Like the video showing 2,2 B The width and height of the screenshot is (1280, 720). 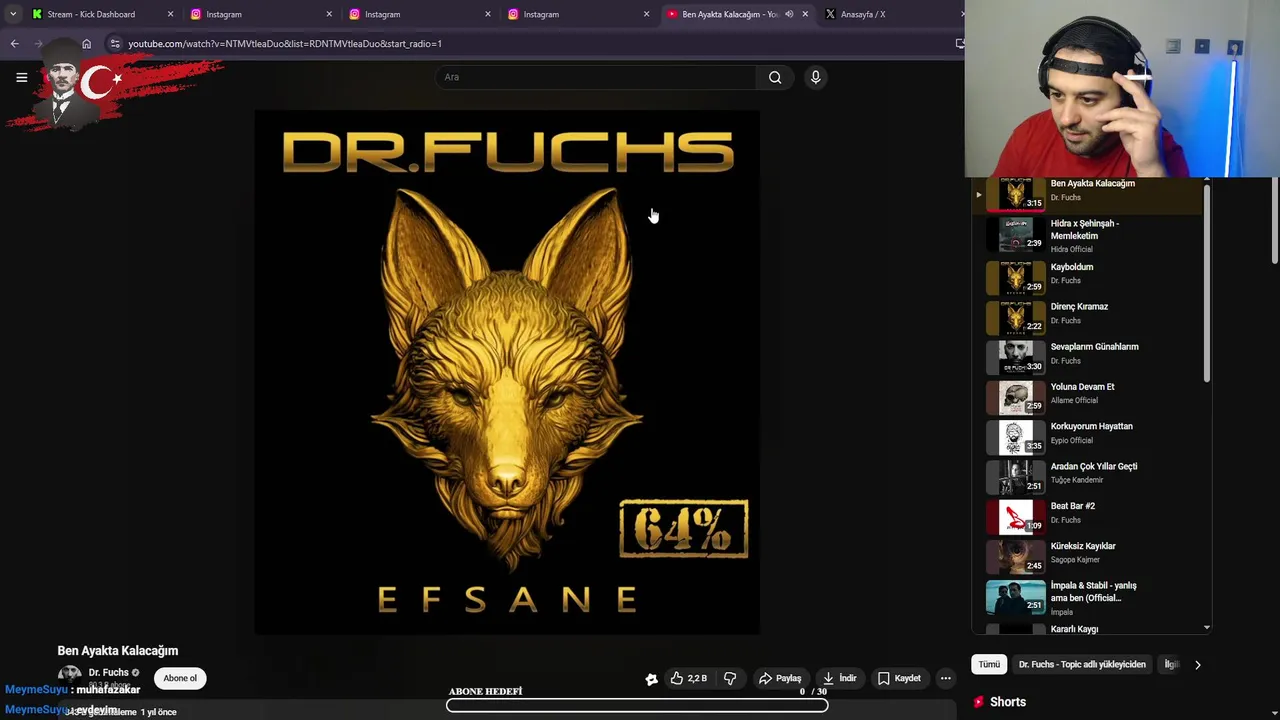click(688, 678)
